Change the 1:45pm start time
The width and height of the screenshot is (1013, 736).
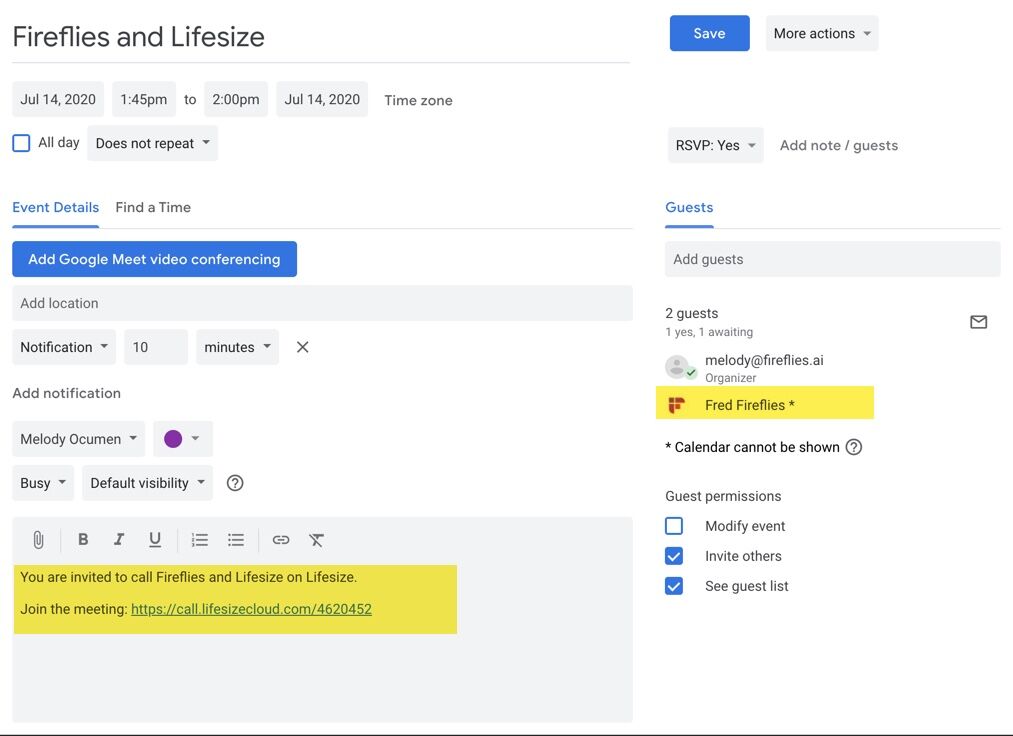pyautogui.click(x=143, y=99)
